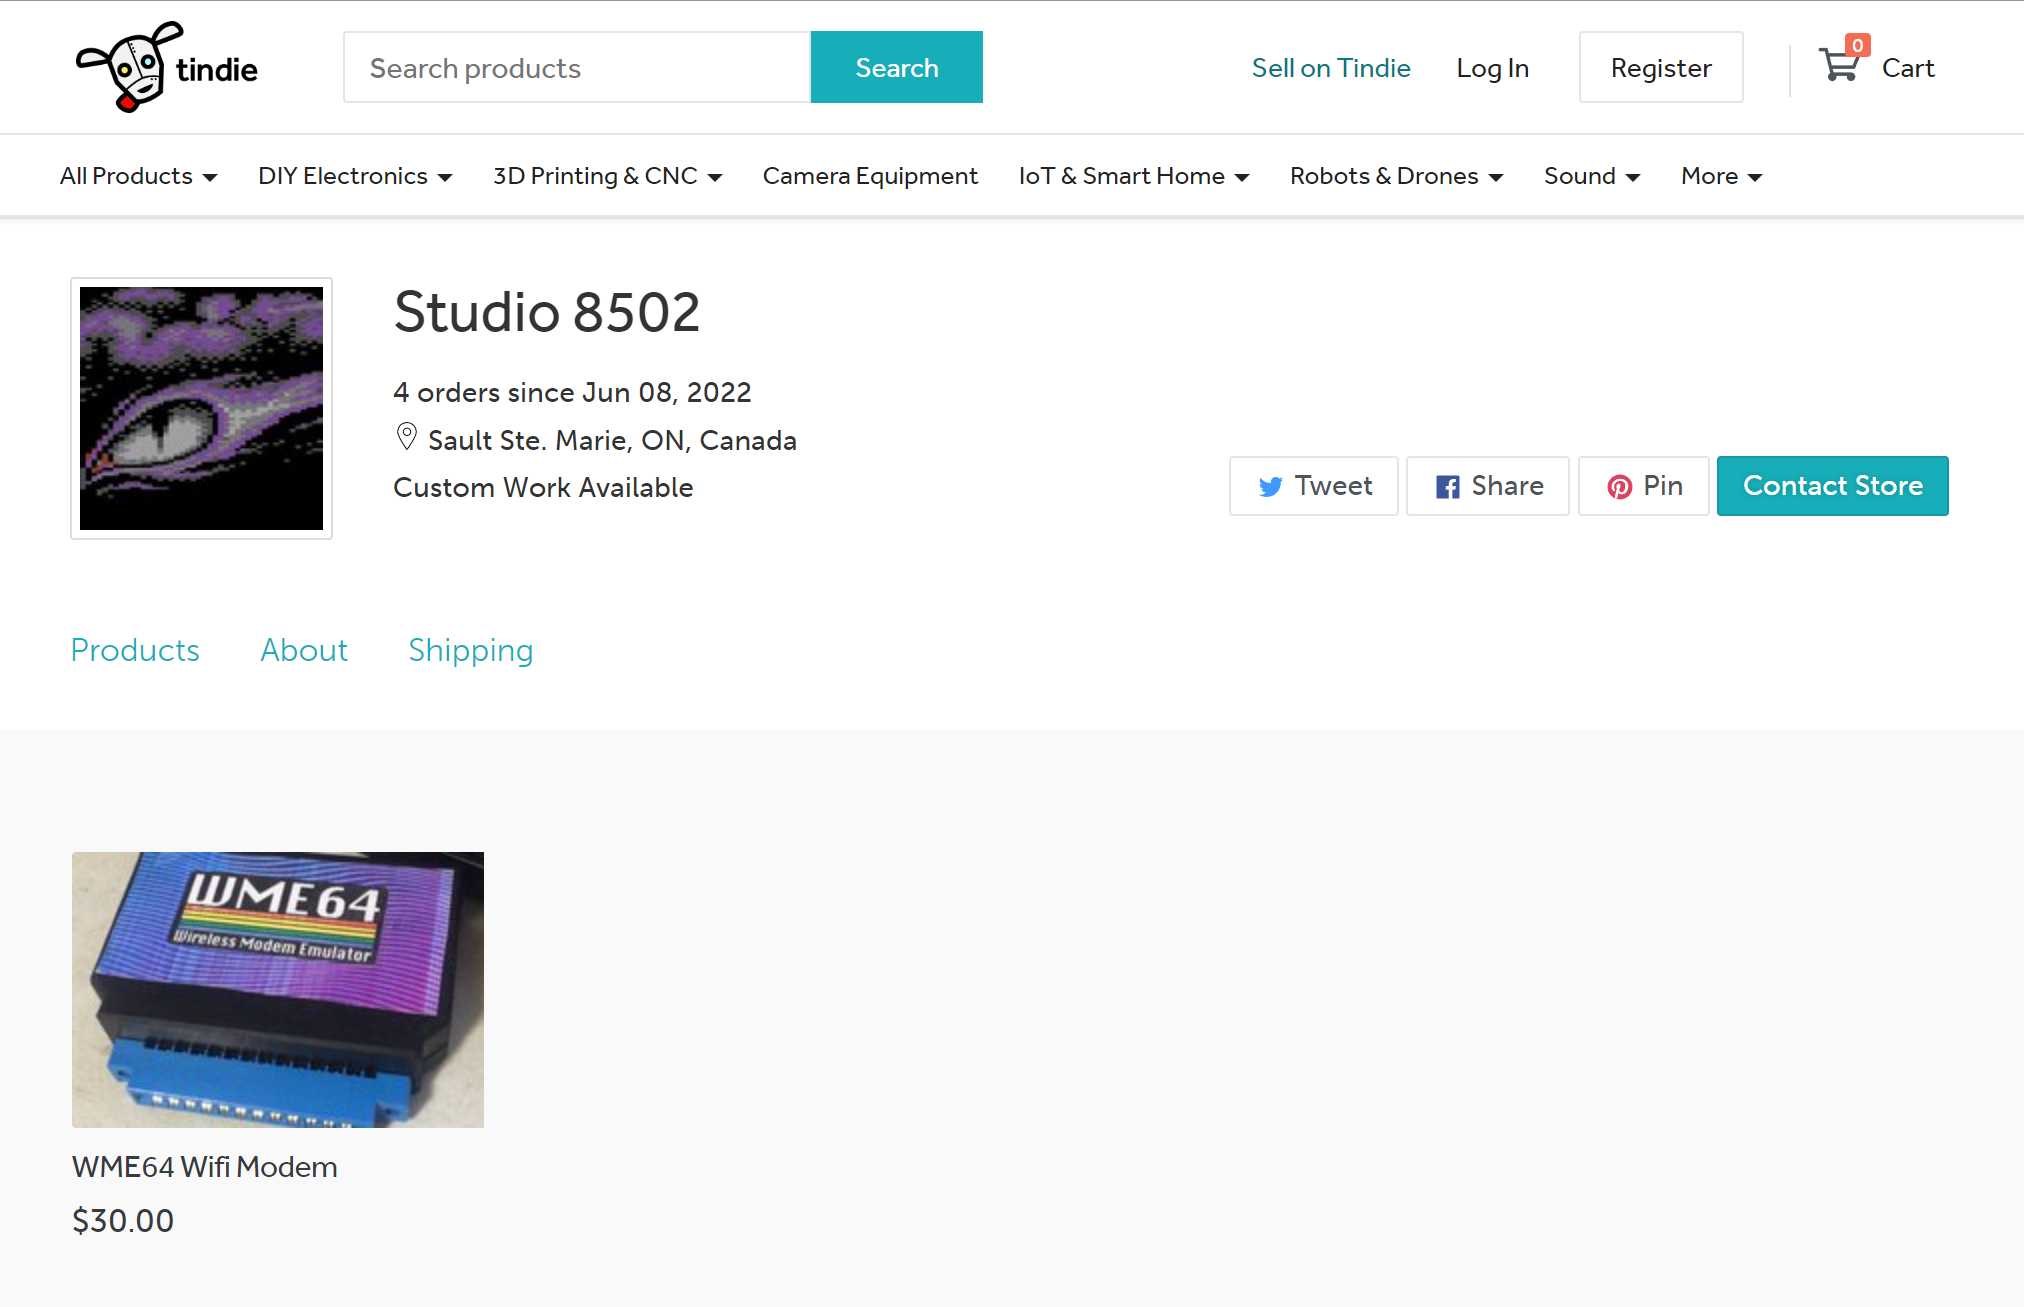Expand the More categories menu
The image size is (2024, 1307).
1721,176
